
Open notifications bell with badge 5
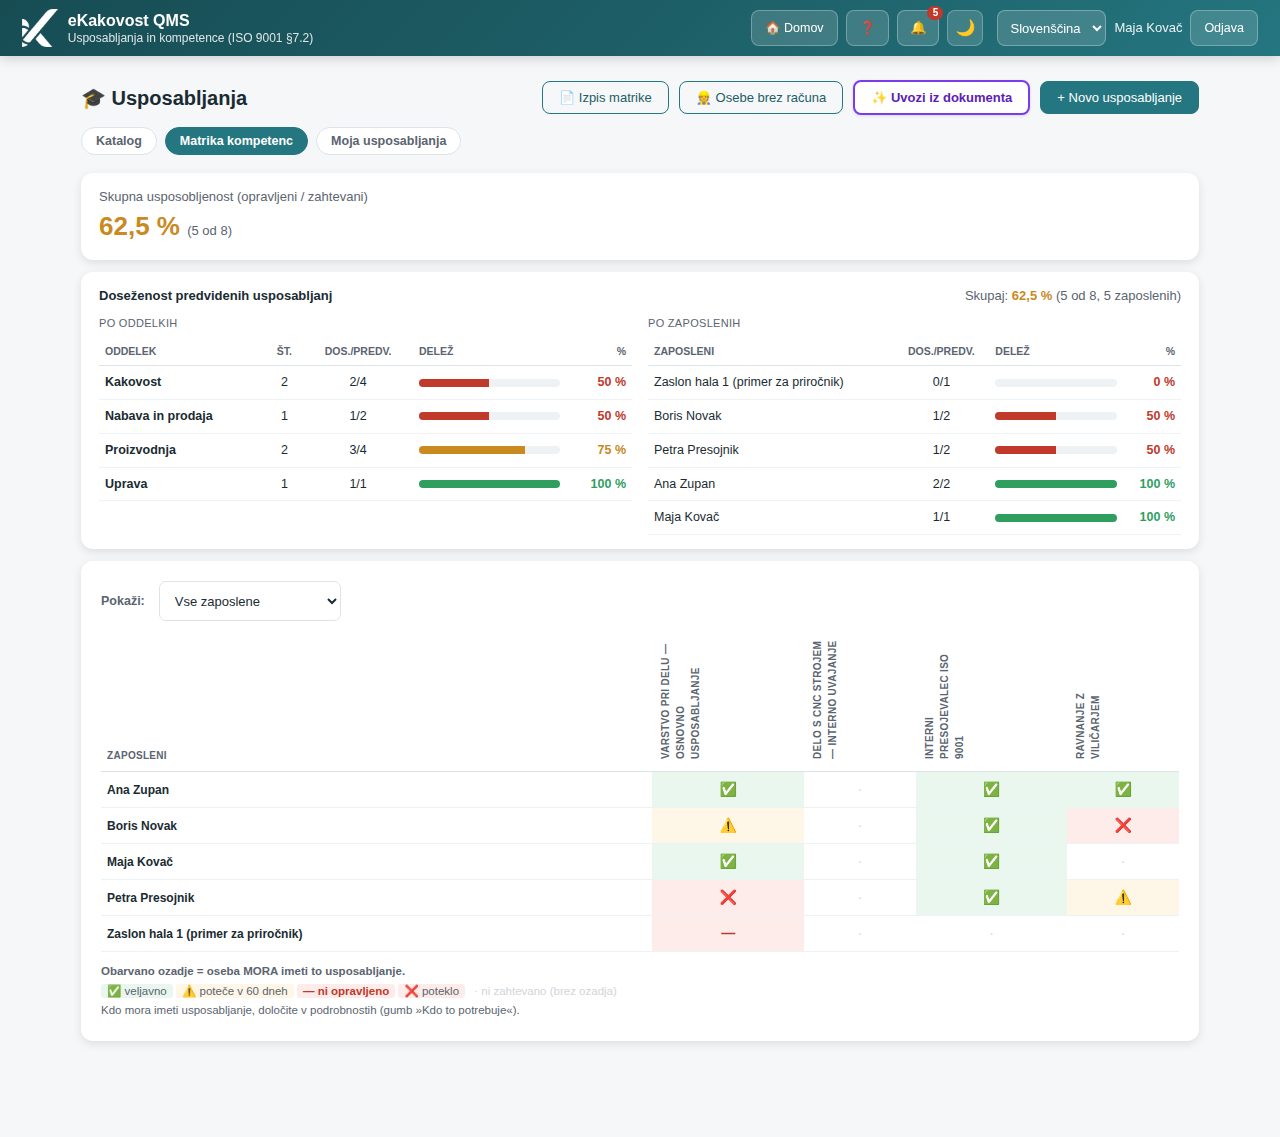coord(918,28)
